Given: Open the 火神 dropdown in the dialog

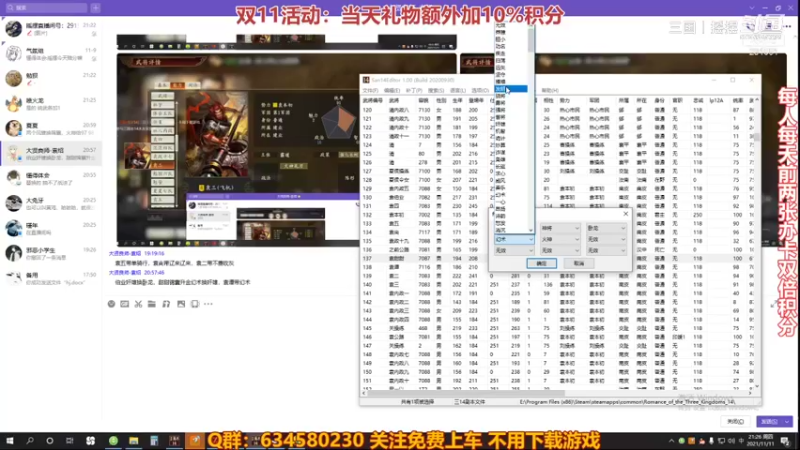Looking at the screenshot, I should (560, 239).
